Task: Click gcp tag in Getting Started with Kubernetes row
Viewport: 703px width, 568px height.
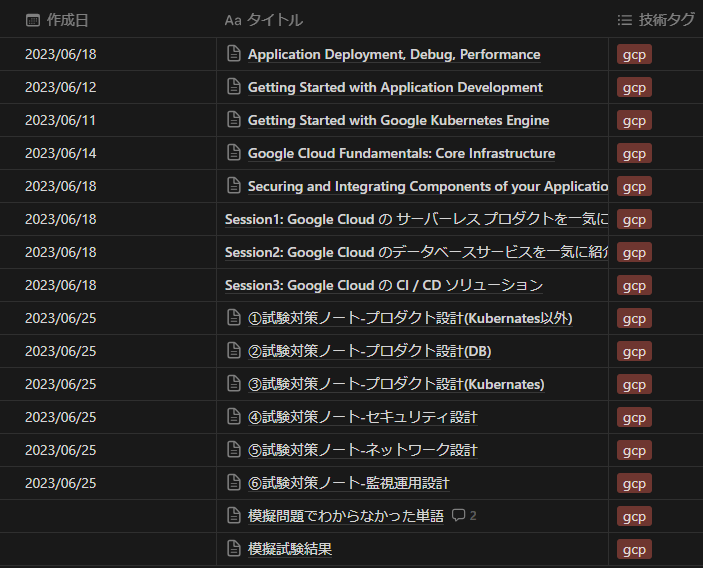Action: click(634, 120)
